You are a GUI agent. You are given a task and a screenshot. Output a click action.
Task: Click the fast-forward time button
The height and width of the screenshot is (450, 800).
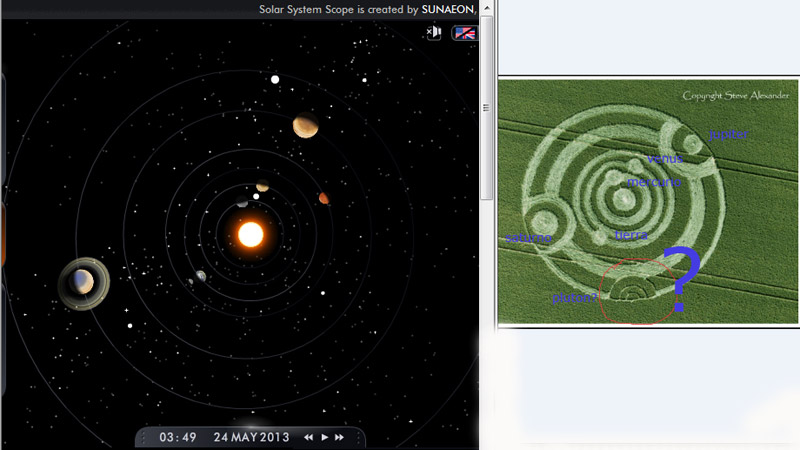340,438
